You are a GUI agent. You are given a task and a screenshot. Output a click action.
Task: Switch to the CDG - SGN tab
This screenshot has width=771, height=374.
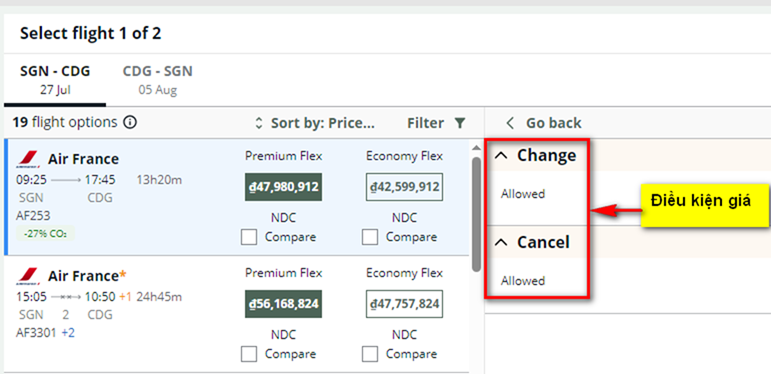click(157, 80)
